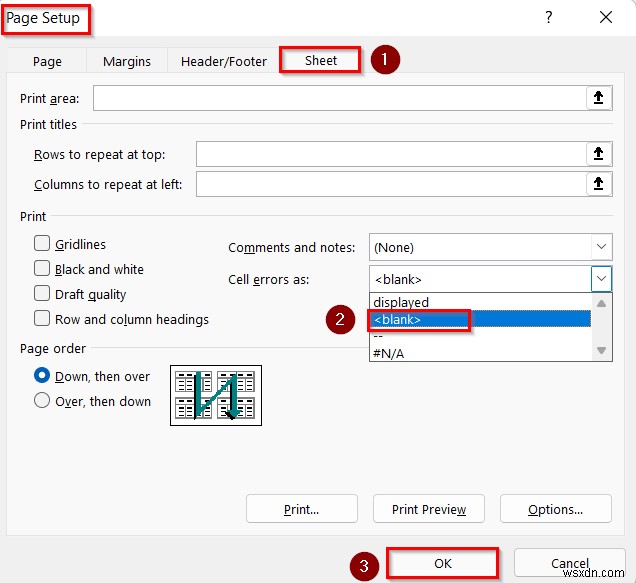Enable Row and column headings
The image size is (636, 583).
[42, 318]
